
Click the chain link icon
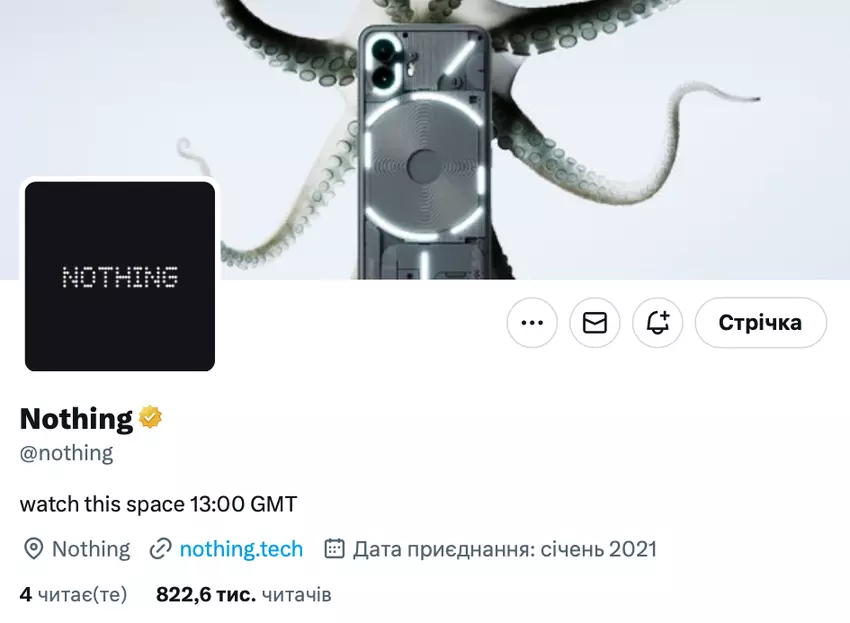(160, 549)
